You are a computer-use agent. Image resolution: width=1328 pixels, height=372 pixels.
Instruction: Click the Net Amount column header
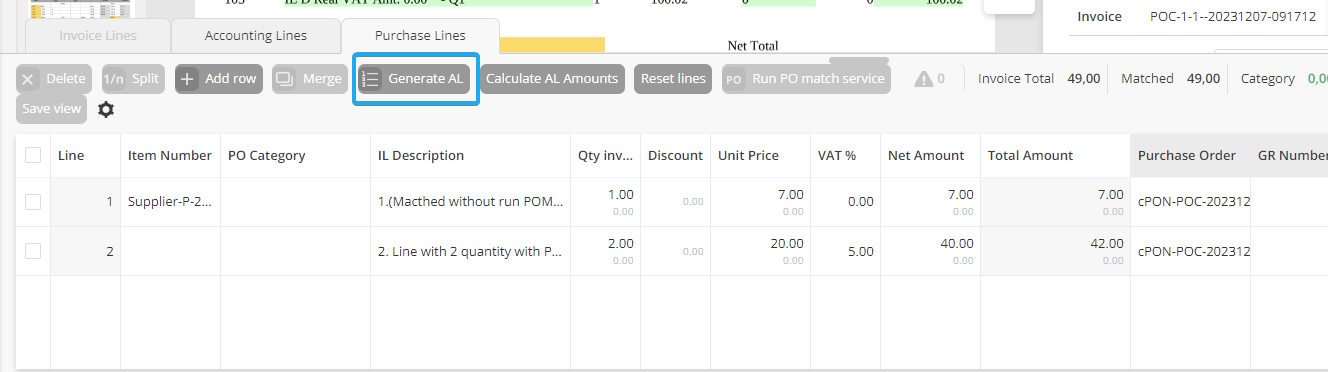pos(930,155)
